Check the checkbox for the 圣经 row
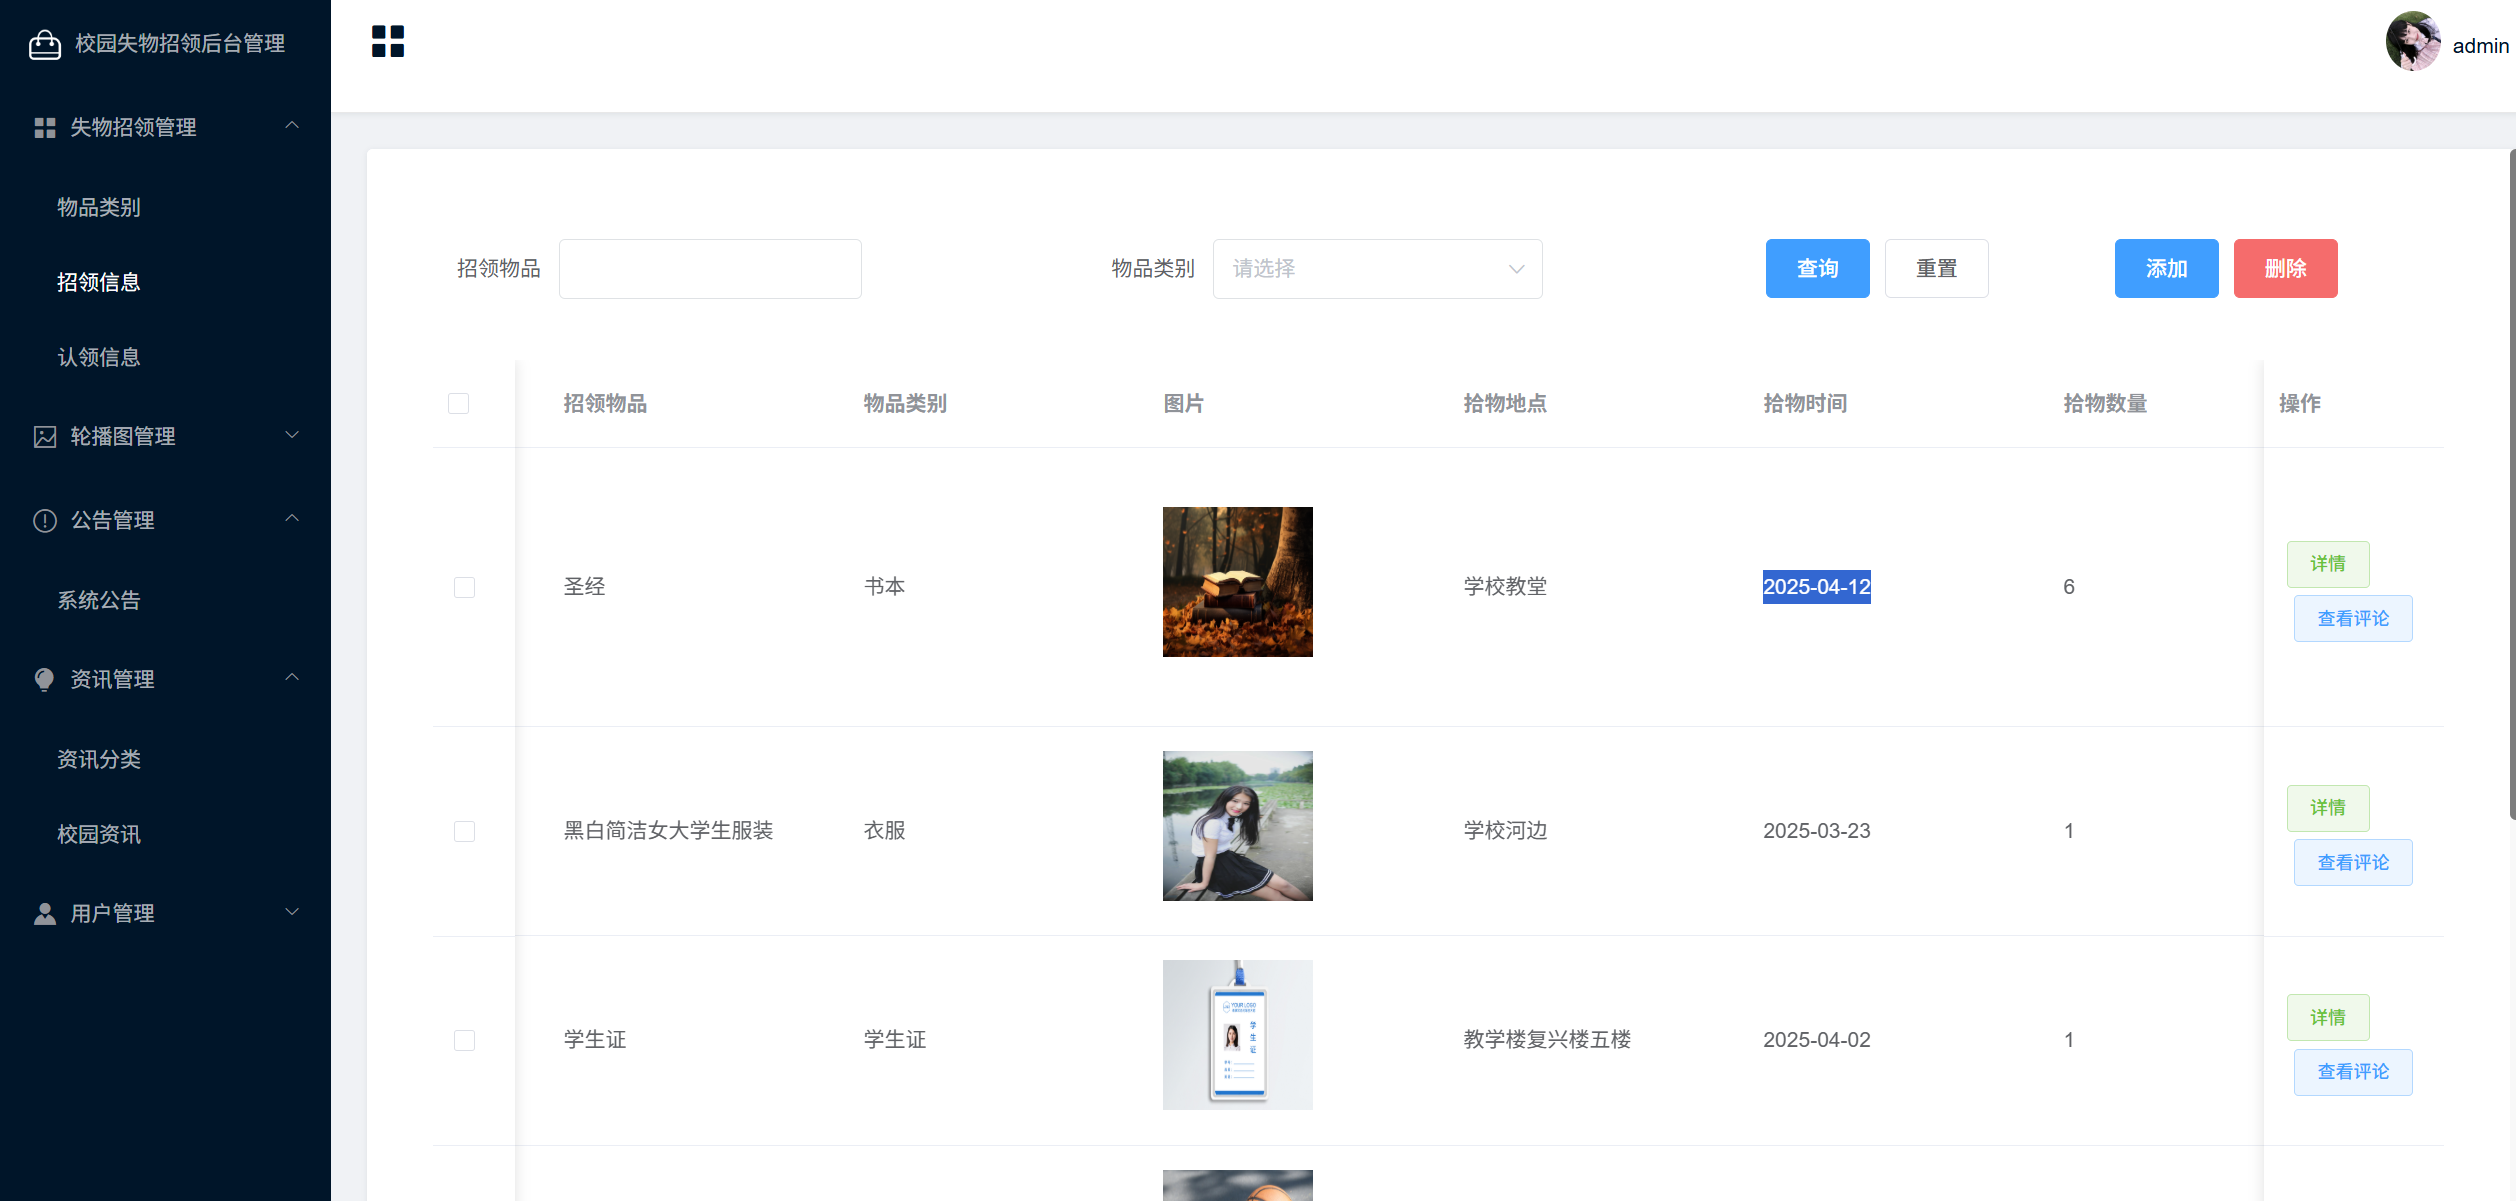2516x1201 pixels. (x=464, y=587)
